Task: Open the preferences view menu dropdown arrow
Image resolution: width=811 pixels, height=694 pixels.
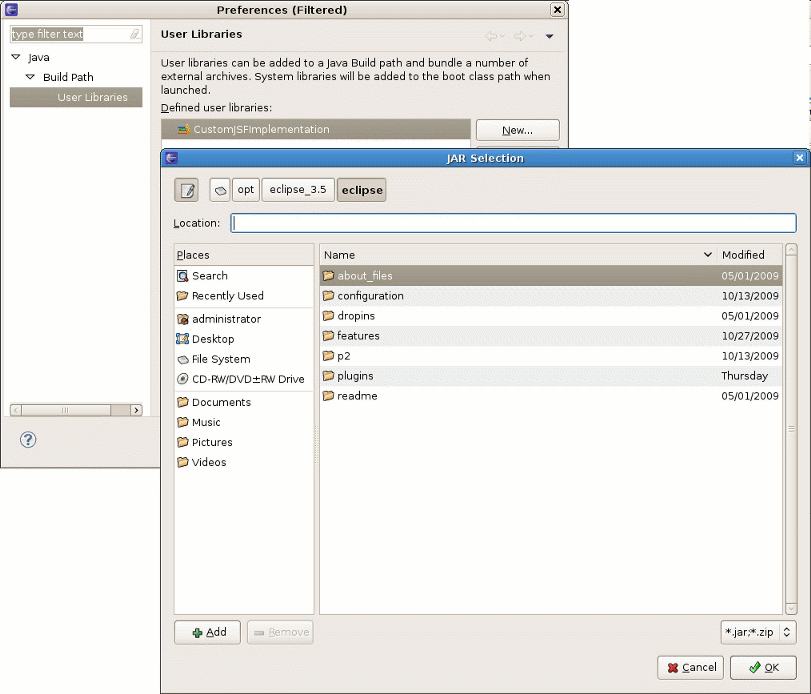Action: (549, 37)
